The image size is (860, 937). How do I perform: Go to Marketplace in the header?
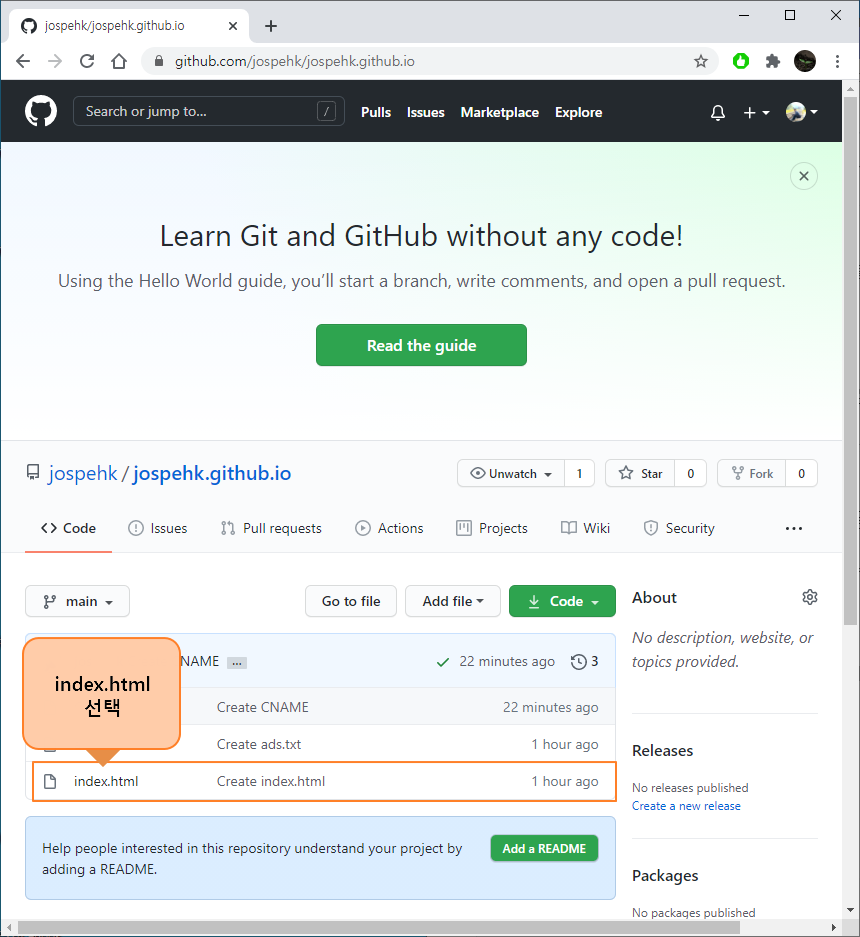[x=500, y=112]
